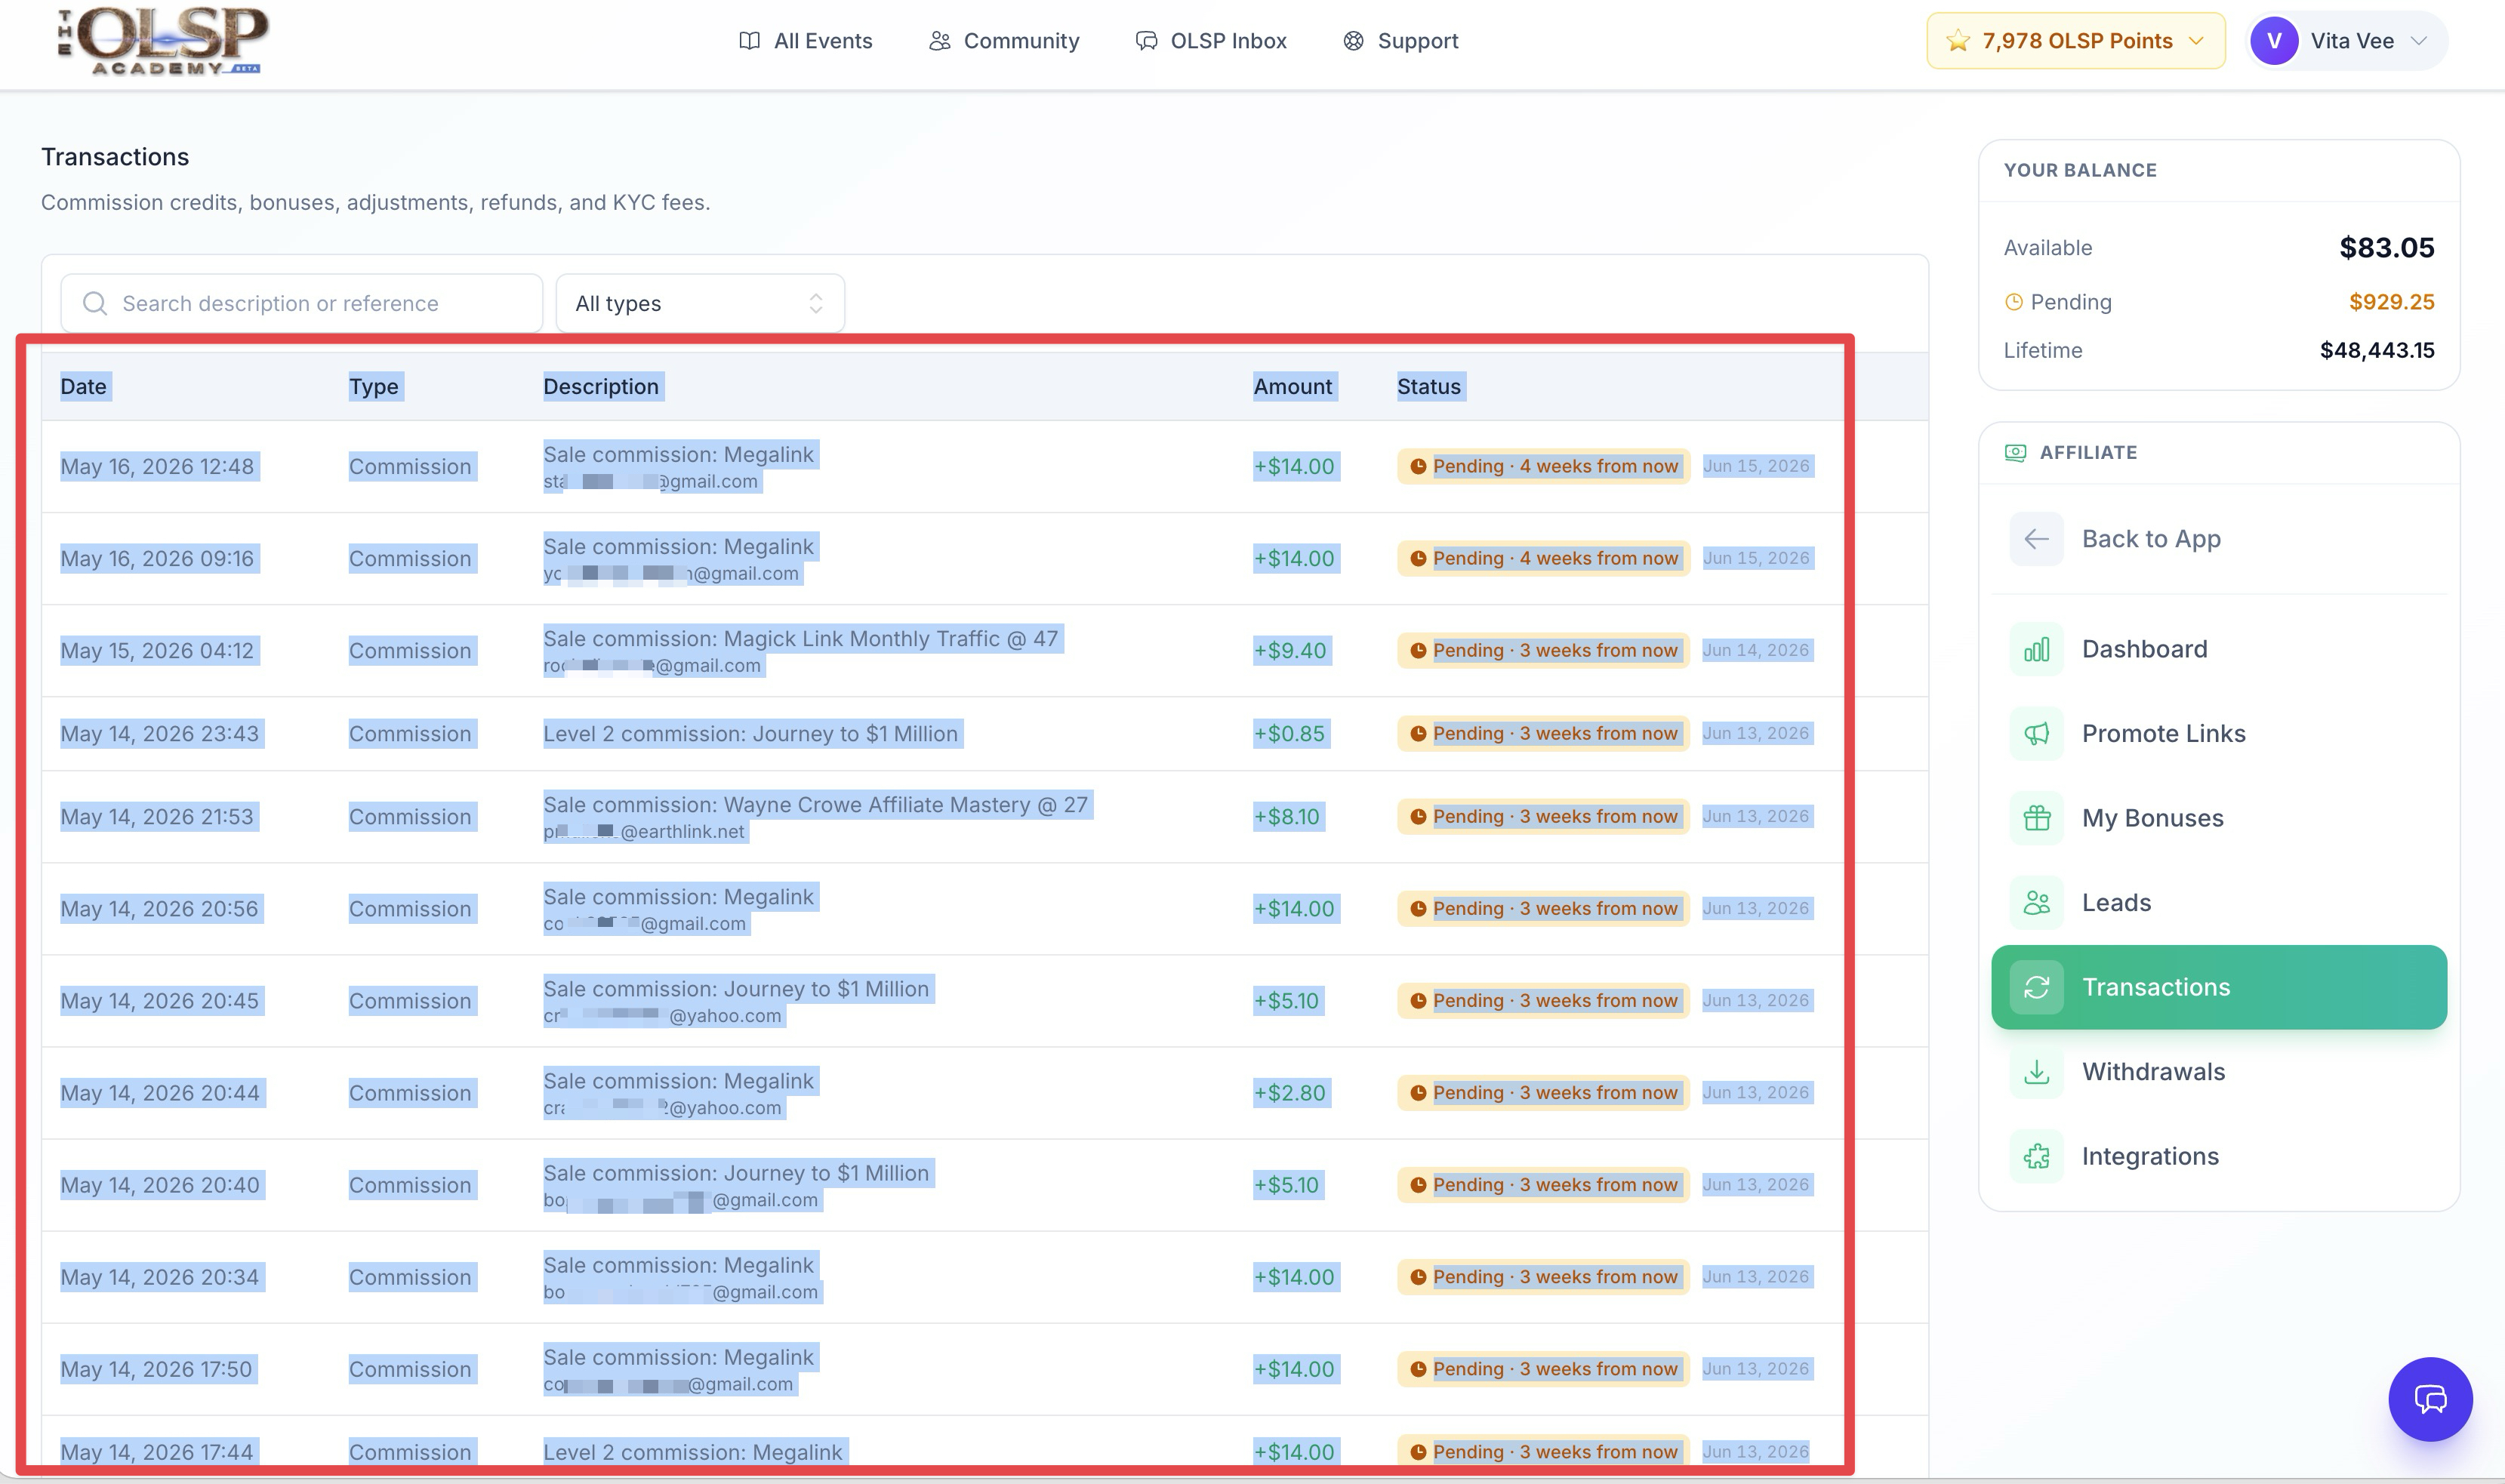This screenshot has width=2505, height=1484.
Task: Open All Events book icon
Action: pos(749,41)
